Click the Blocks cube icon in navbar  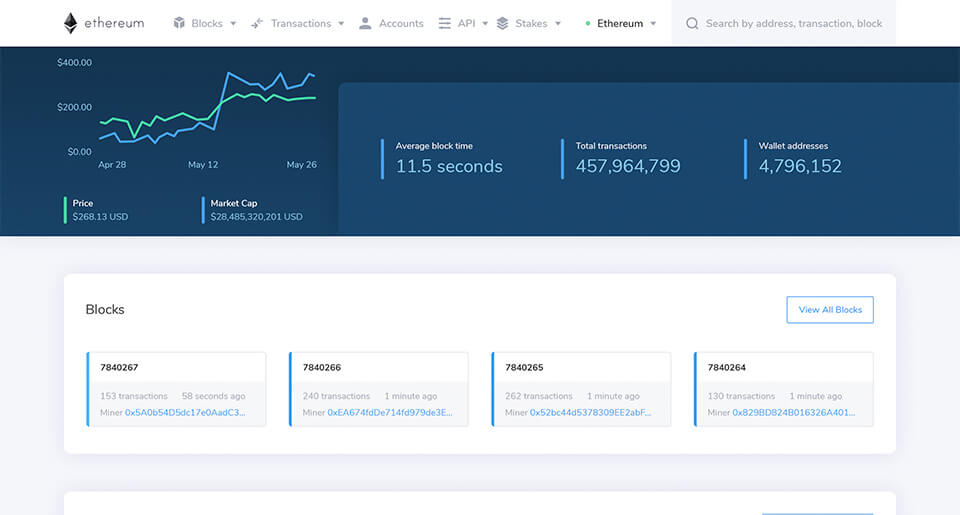point(179,23)
